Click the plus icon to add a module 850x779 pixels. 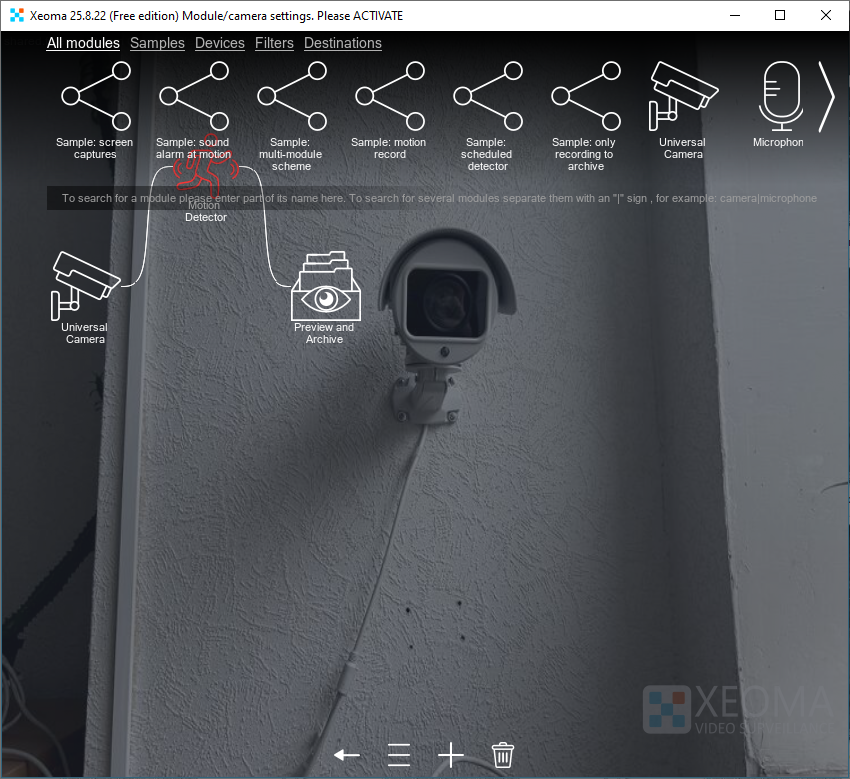(450, 755)
